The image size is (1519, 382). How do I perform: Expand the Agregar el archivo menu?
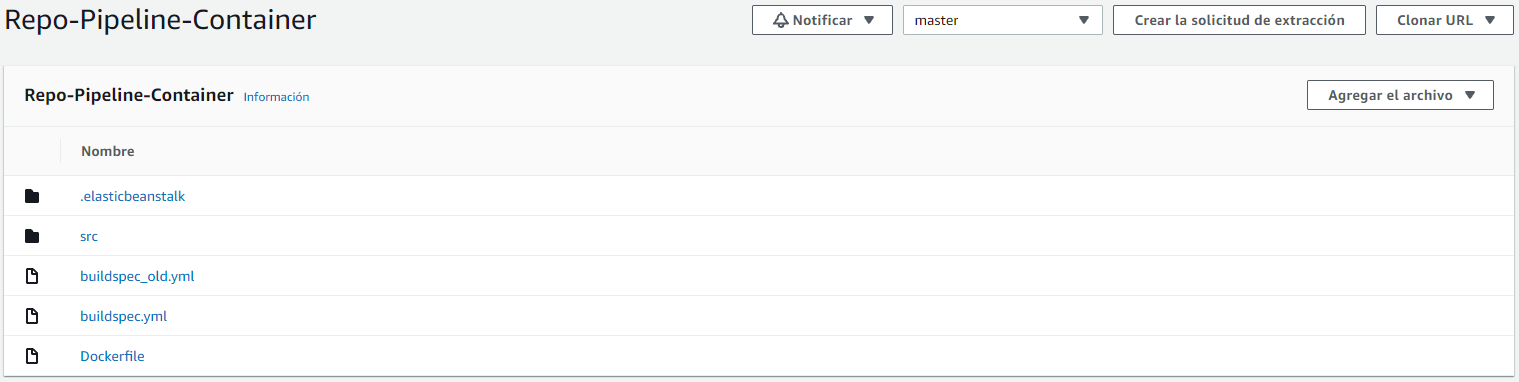[1400, 95]
